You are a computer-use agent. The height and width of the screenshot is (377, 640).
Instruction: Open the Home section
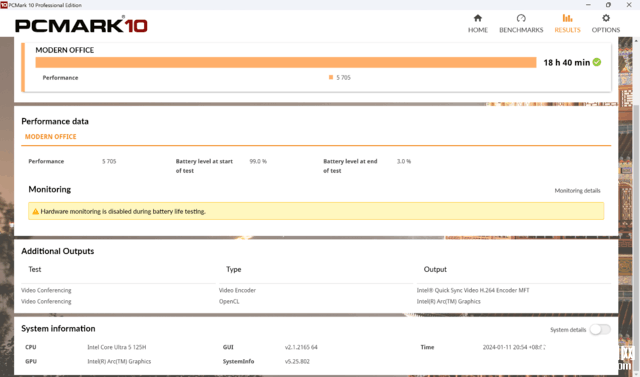(478, 24)
